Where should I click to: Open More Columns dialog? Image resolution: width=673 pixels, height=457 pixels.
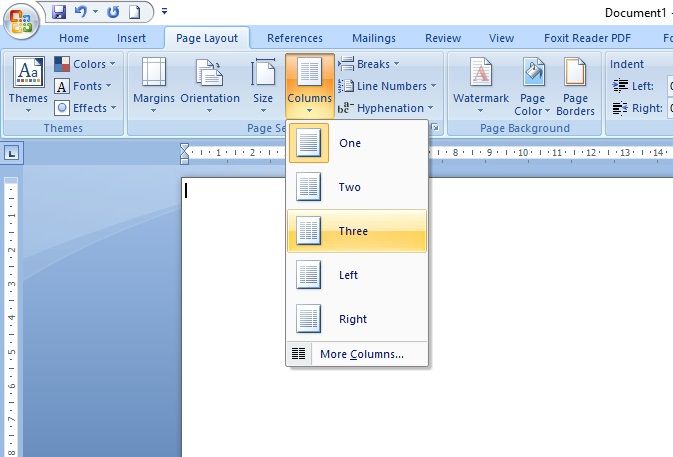[x=357, y=354]
